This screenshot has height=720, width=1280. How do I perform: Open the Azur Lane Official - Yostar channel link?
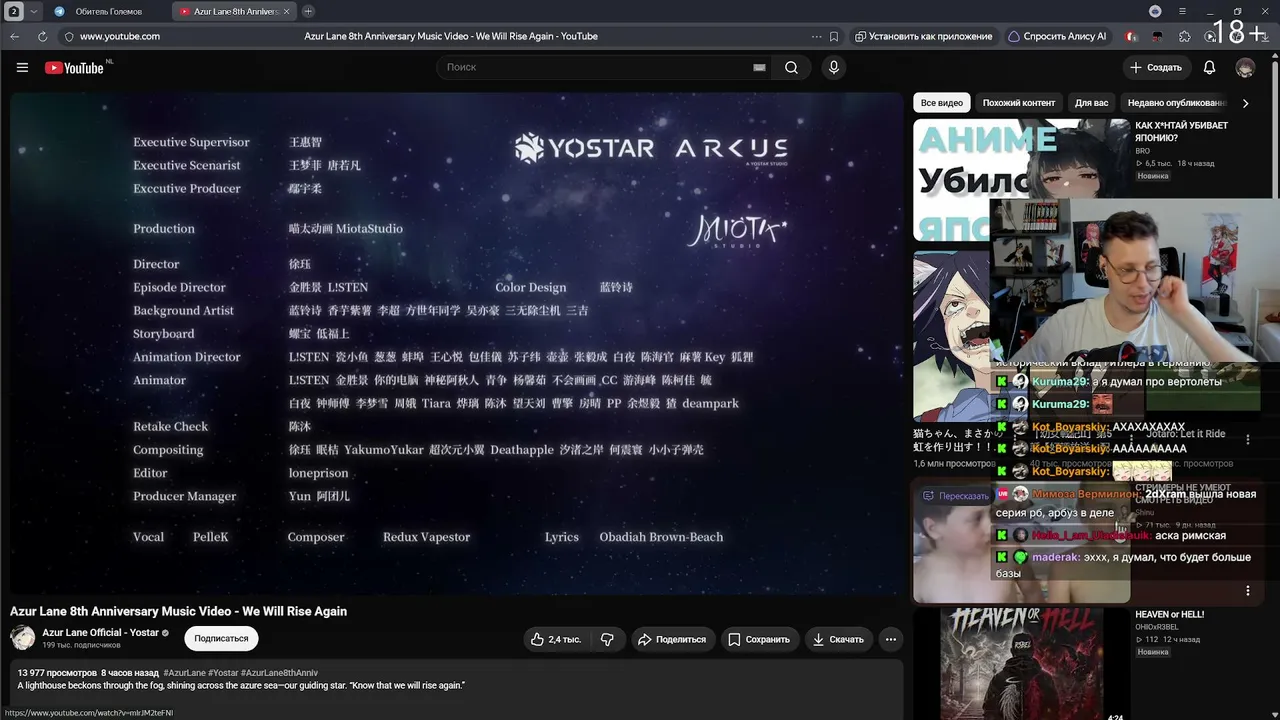click(101, 633)
